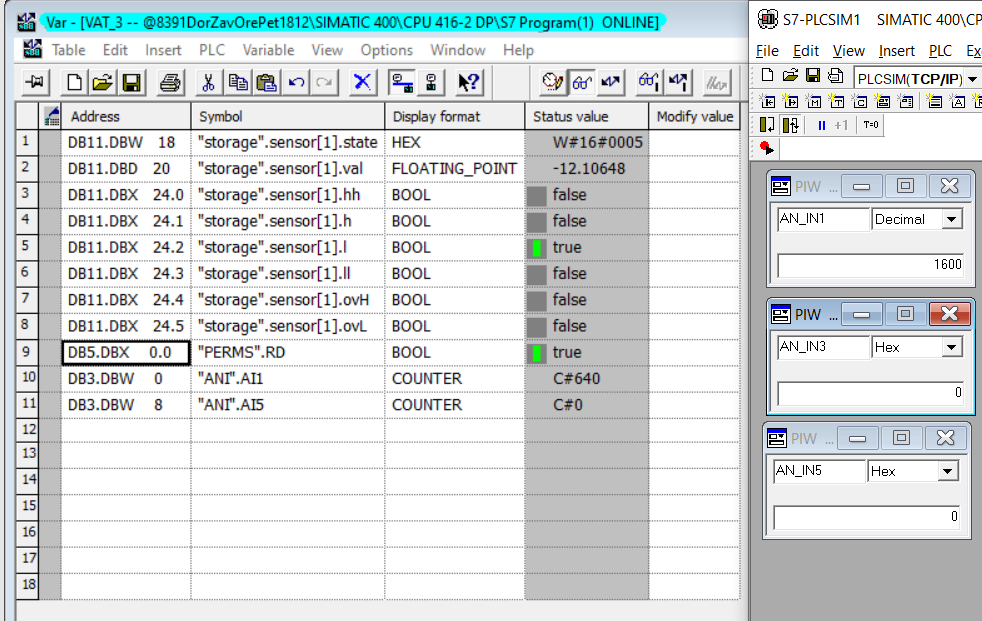
Task: Click the Modify value column header
Action: (x=695, y=116)
